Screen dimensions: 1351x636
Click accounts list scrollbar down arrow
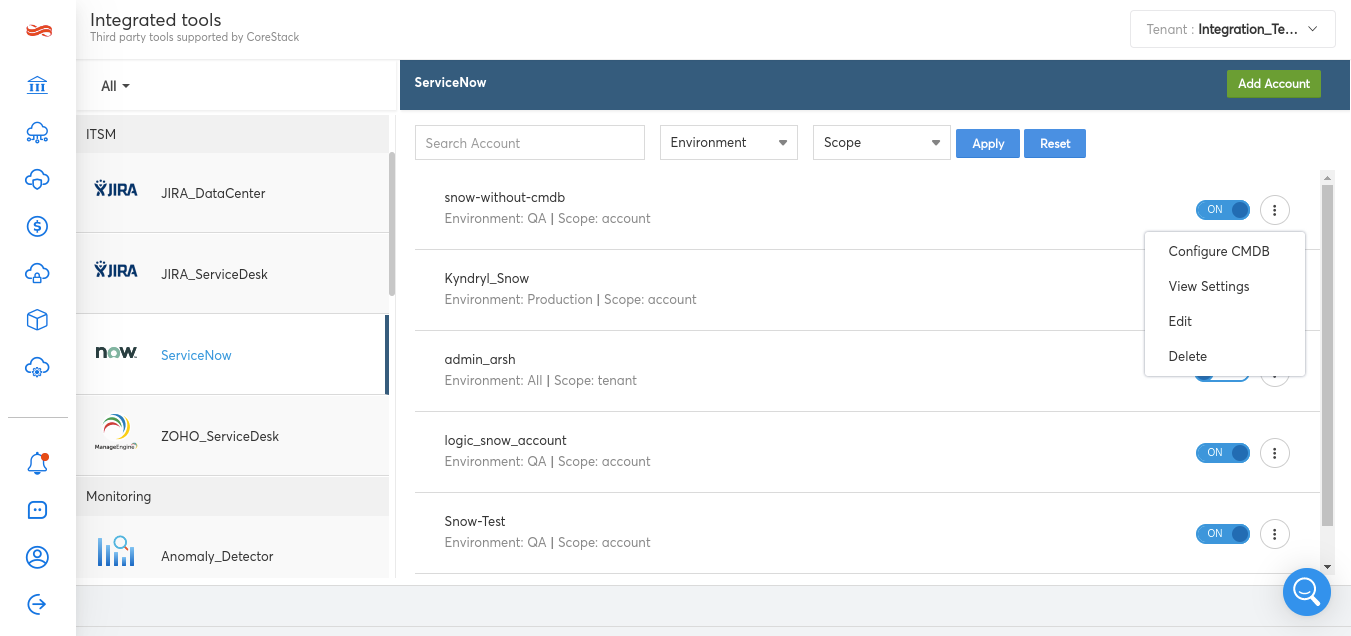[x=1328, y=567]
